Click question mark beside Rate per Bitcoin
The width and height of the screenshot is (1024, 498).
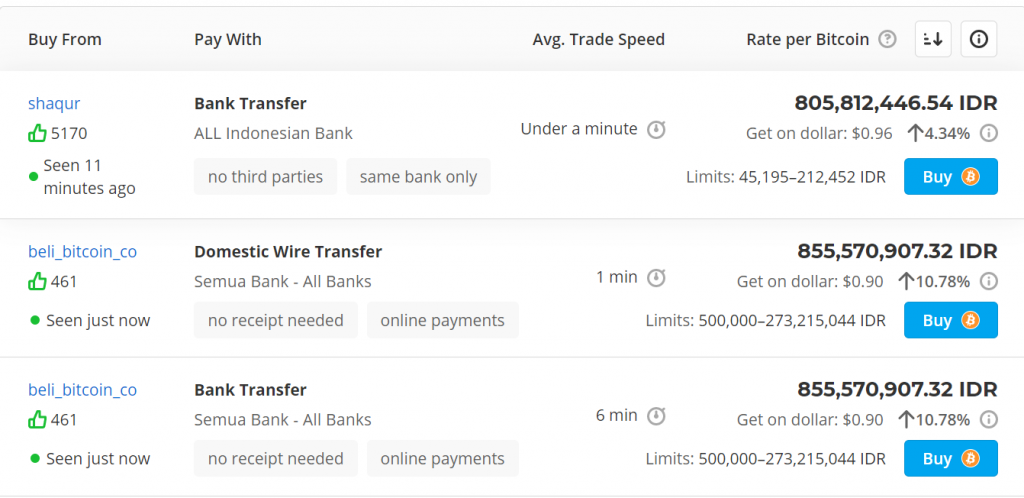pyautogui.click(x=887, y=40)
